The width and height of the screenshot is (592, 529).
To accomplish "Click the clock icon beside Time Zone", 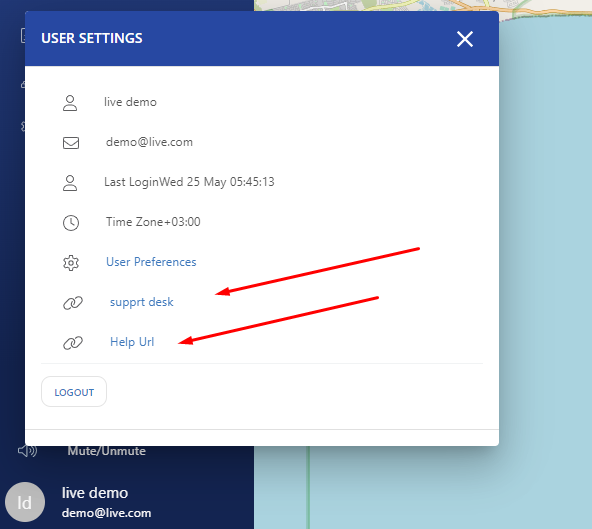I will coord(71,223).
